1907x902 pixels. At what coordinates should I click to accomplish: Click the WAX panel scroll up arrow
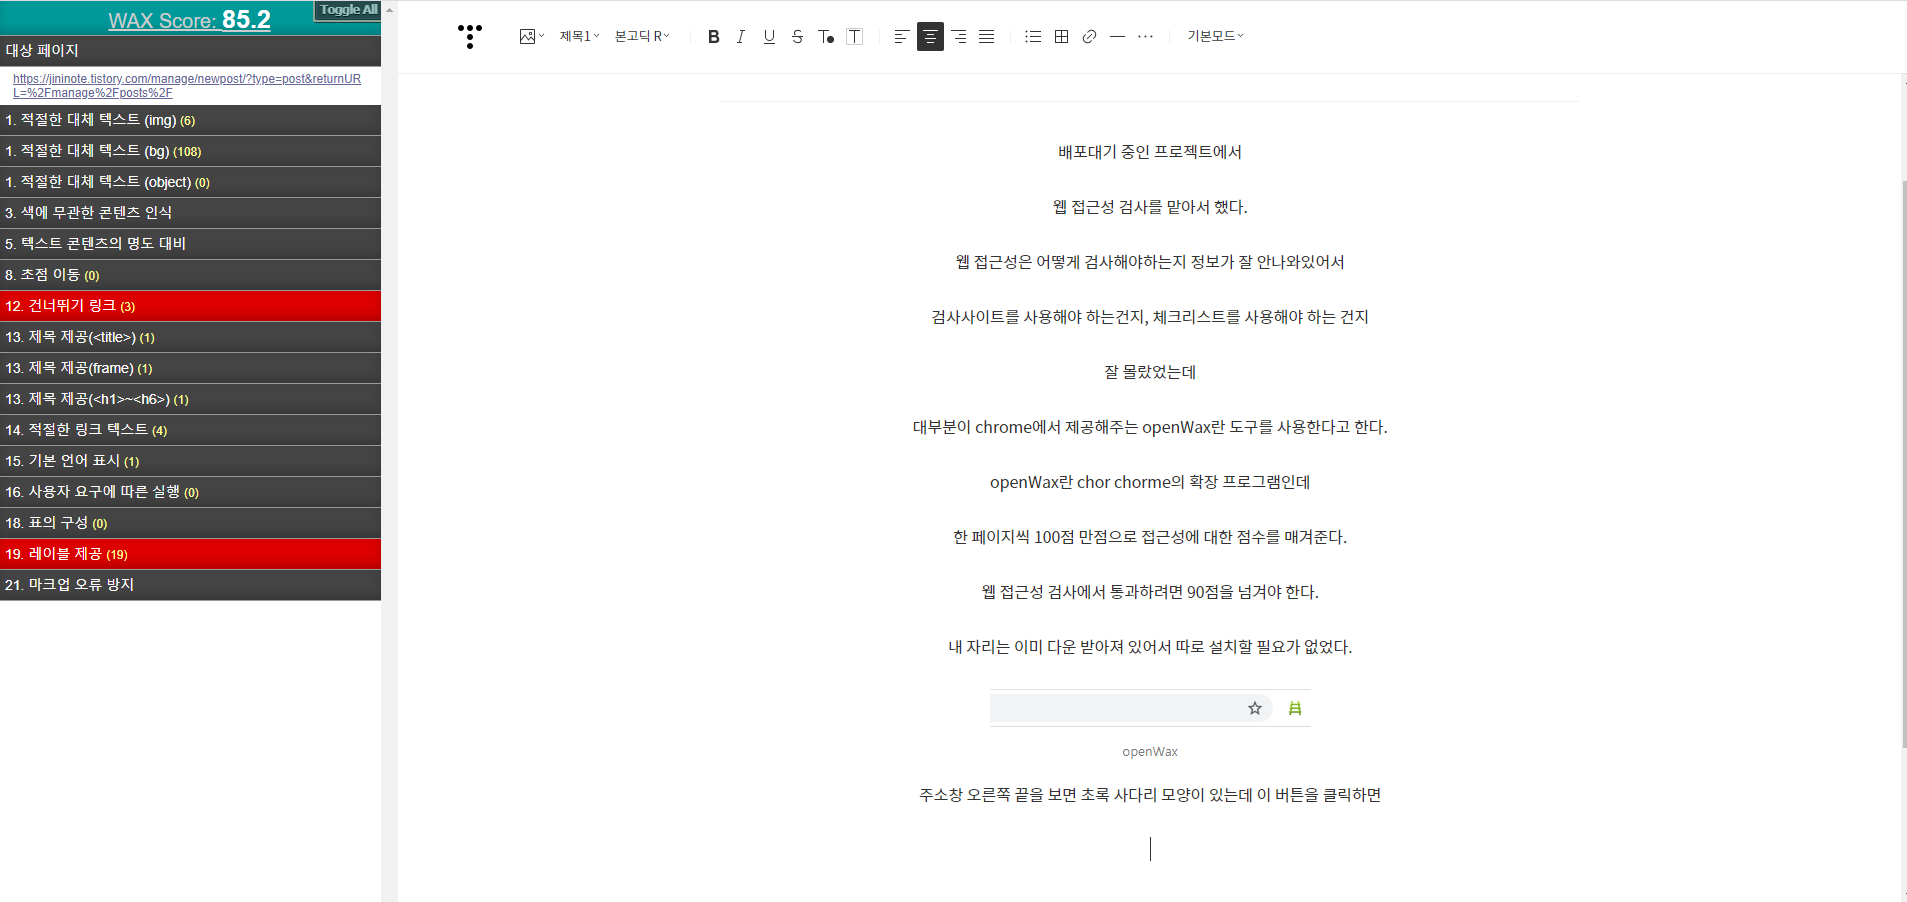tap(389, 10)
